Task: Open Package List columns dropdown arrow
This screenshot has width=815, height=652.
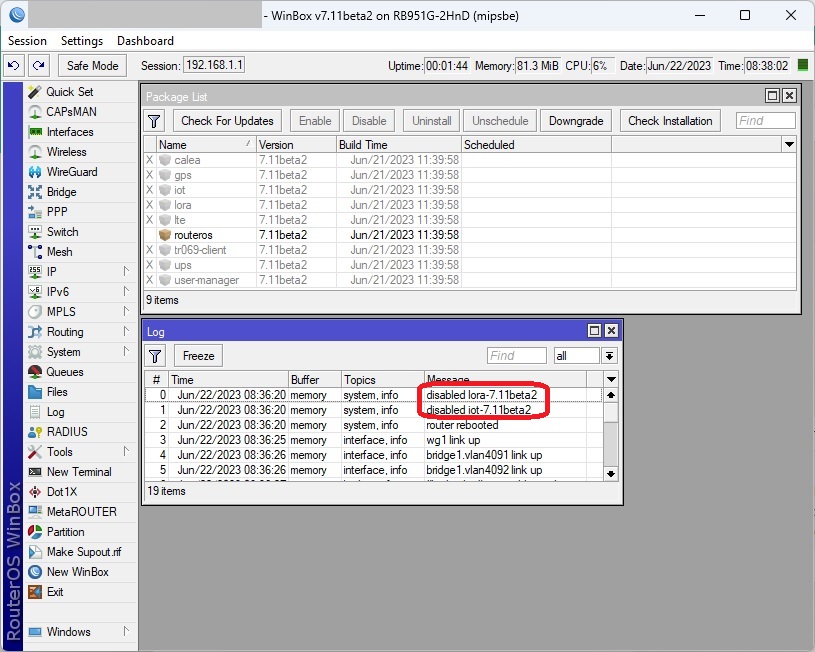Action: pyautogui.click(x=789, y=145)
